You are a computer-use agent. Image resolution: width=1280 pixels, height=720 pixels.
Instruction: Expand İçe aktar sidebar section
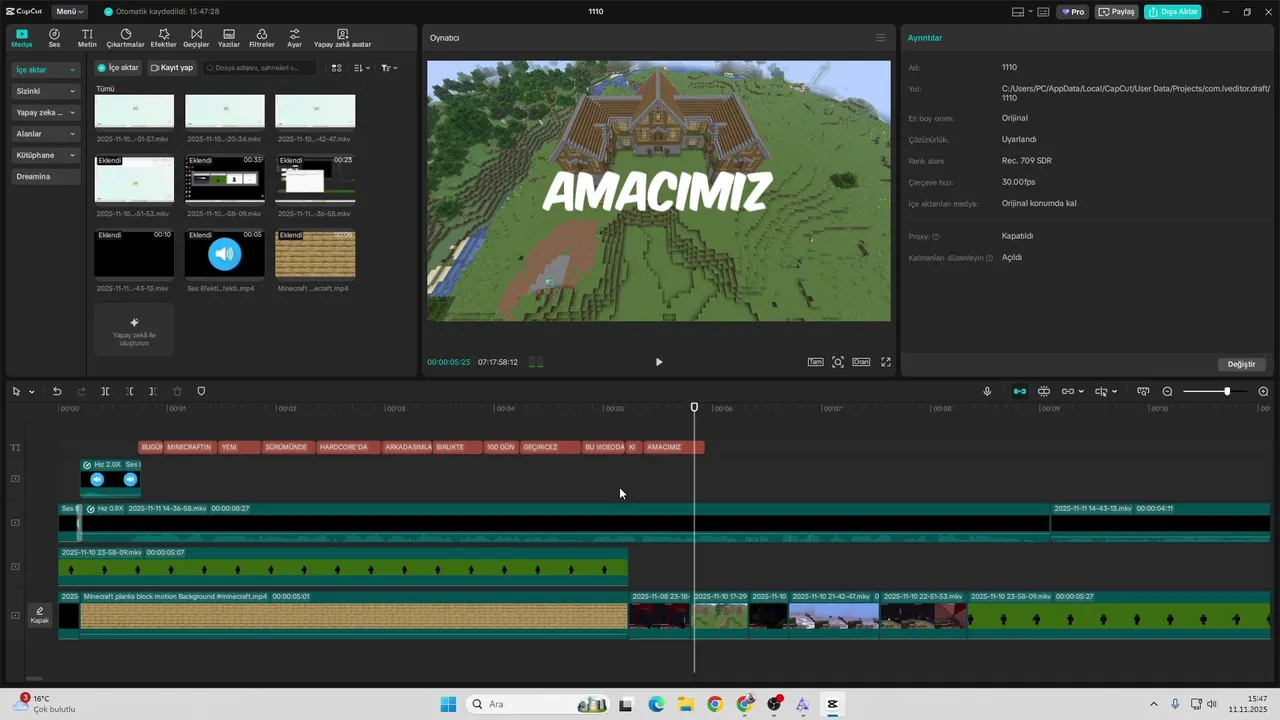(45, 70)
